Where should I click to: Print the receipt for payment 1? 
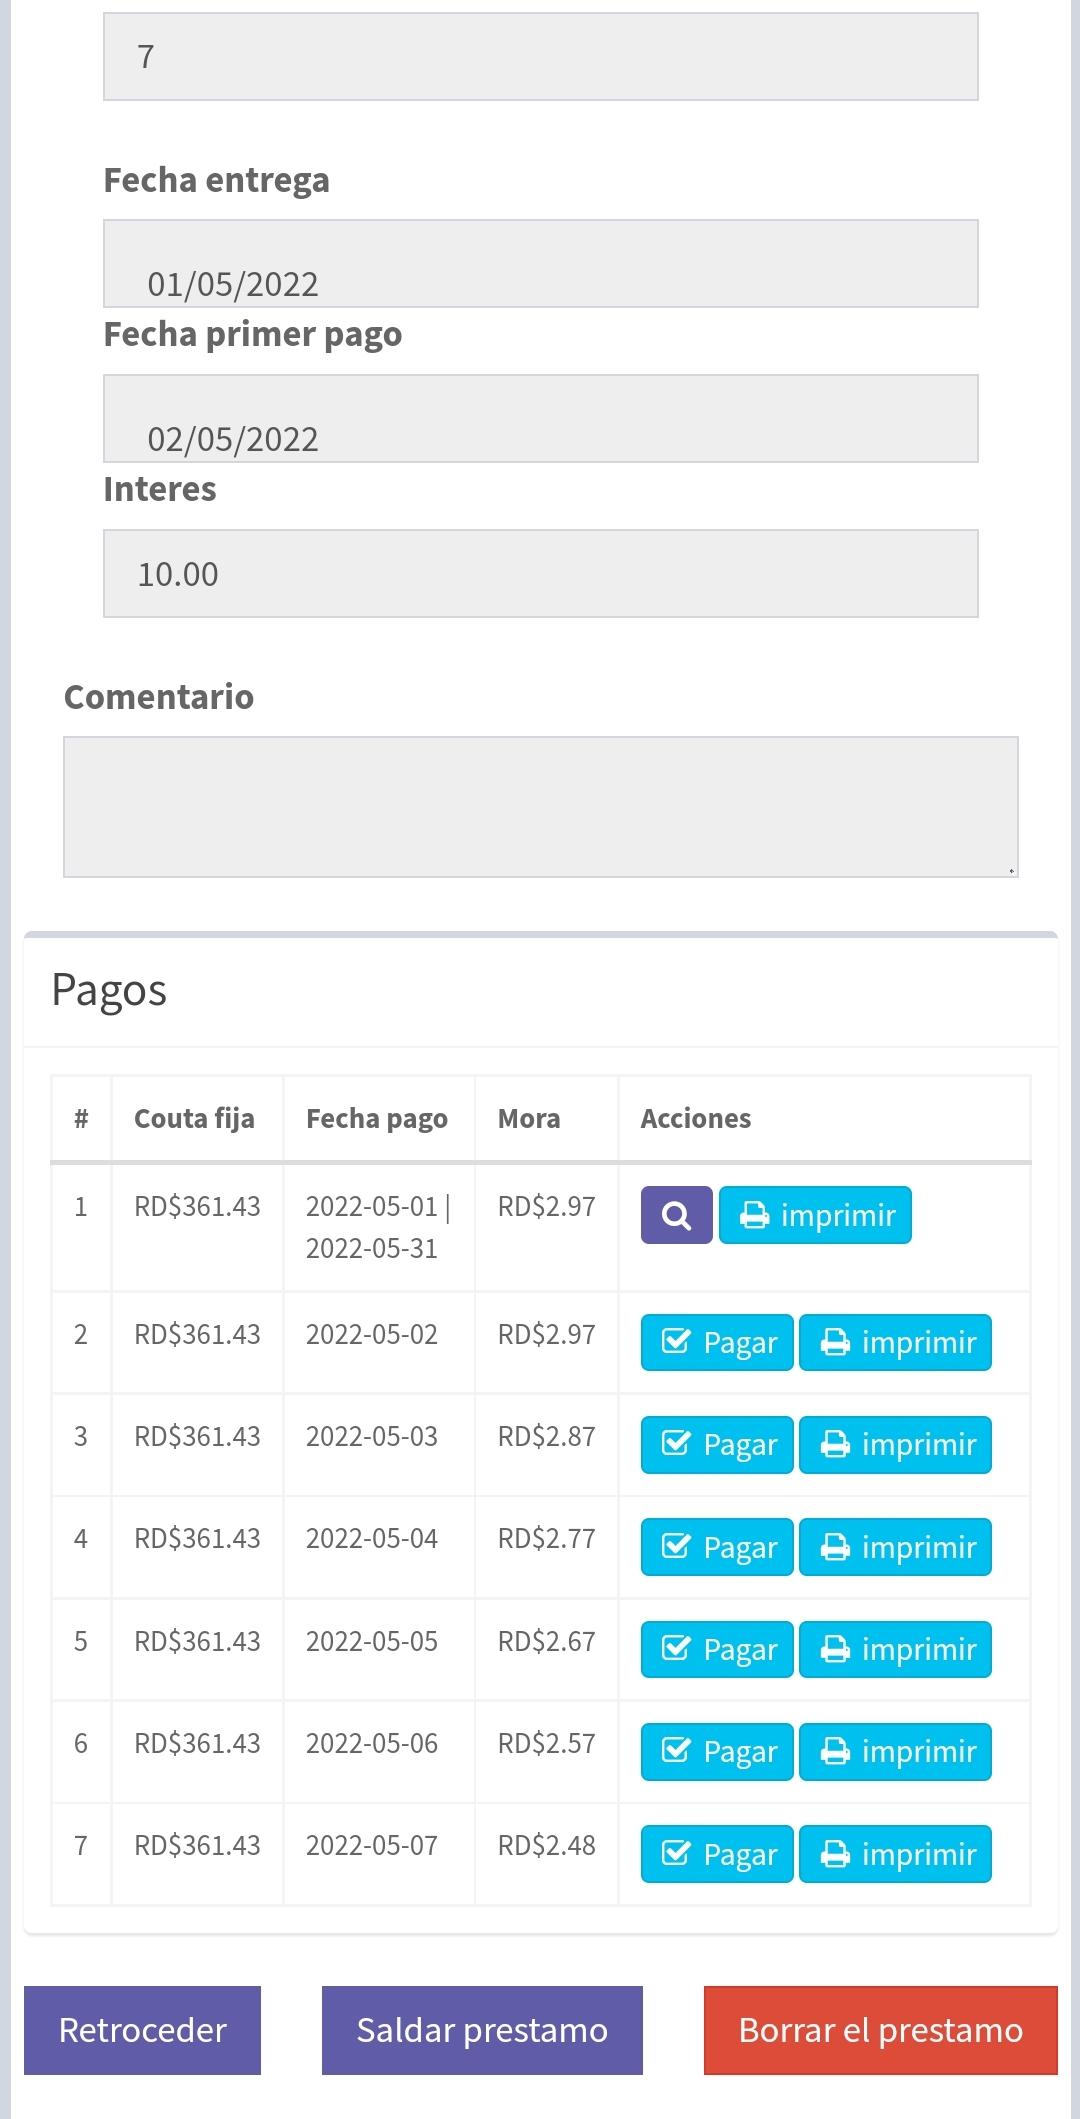(815, 1215)
